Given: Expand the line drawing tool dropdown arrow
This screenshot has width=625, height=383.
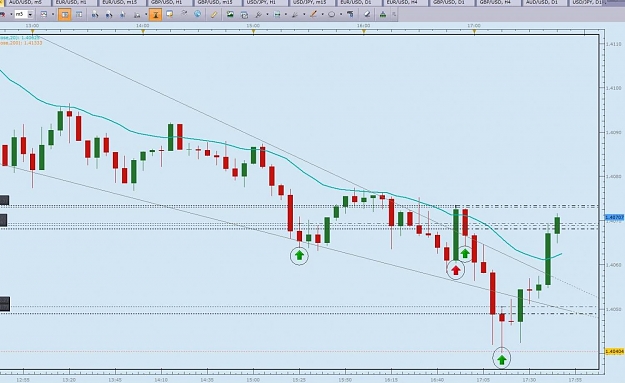Looking at the screenshot, I should click(322, 14).
